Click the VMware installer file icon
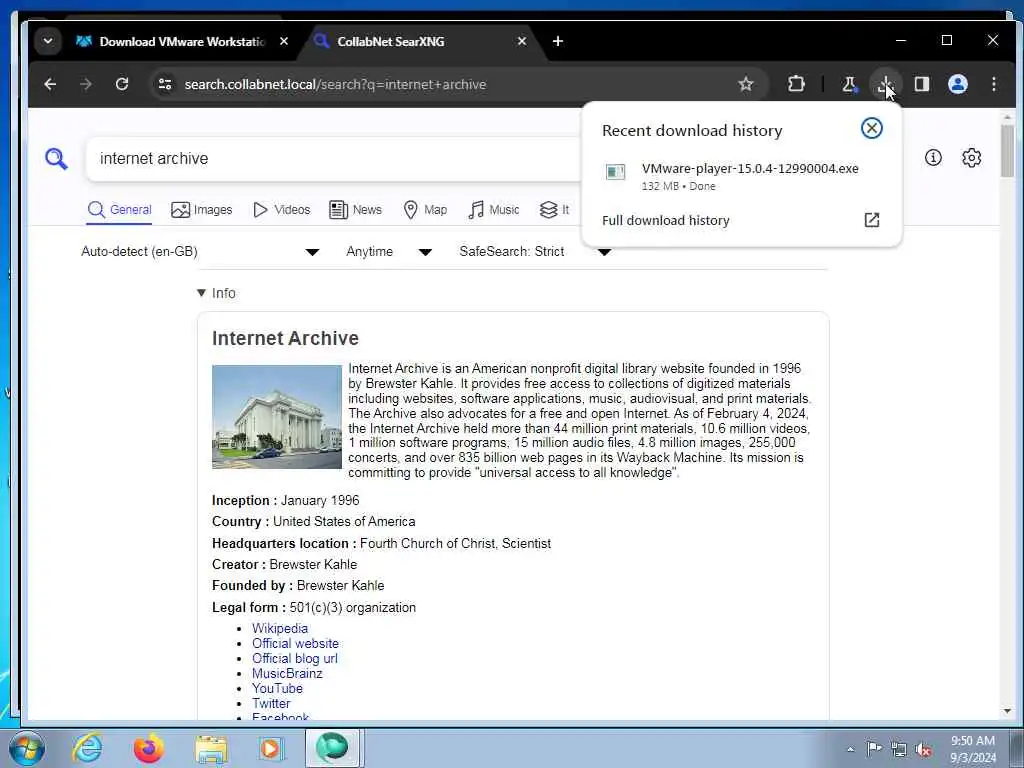 (616, 172)
